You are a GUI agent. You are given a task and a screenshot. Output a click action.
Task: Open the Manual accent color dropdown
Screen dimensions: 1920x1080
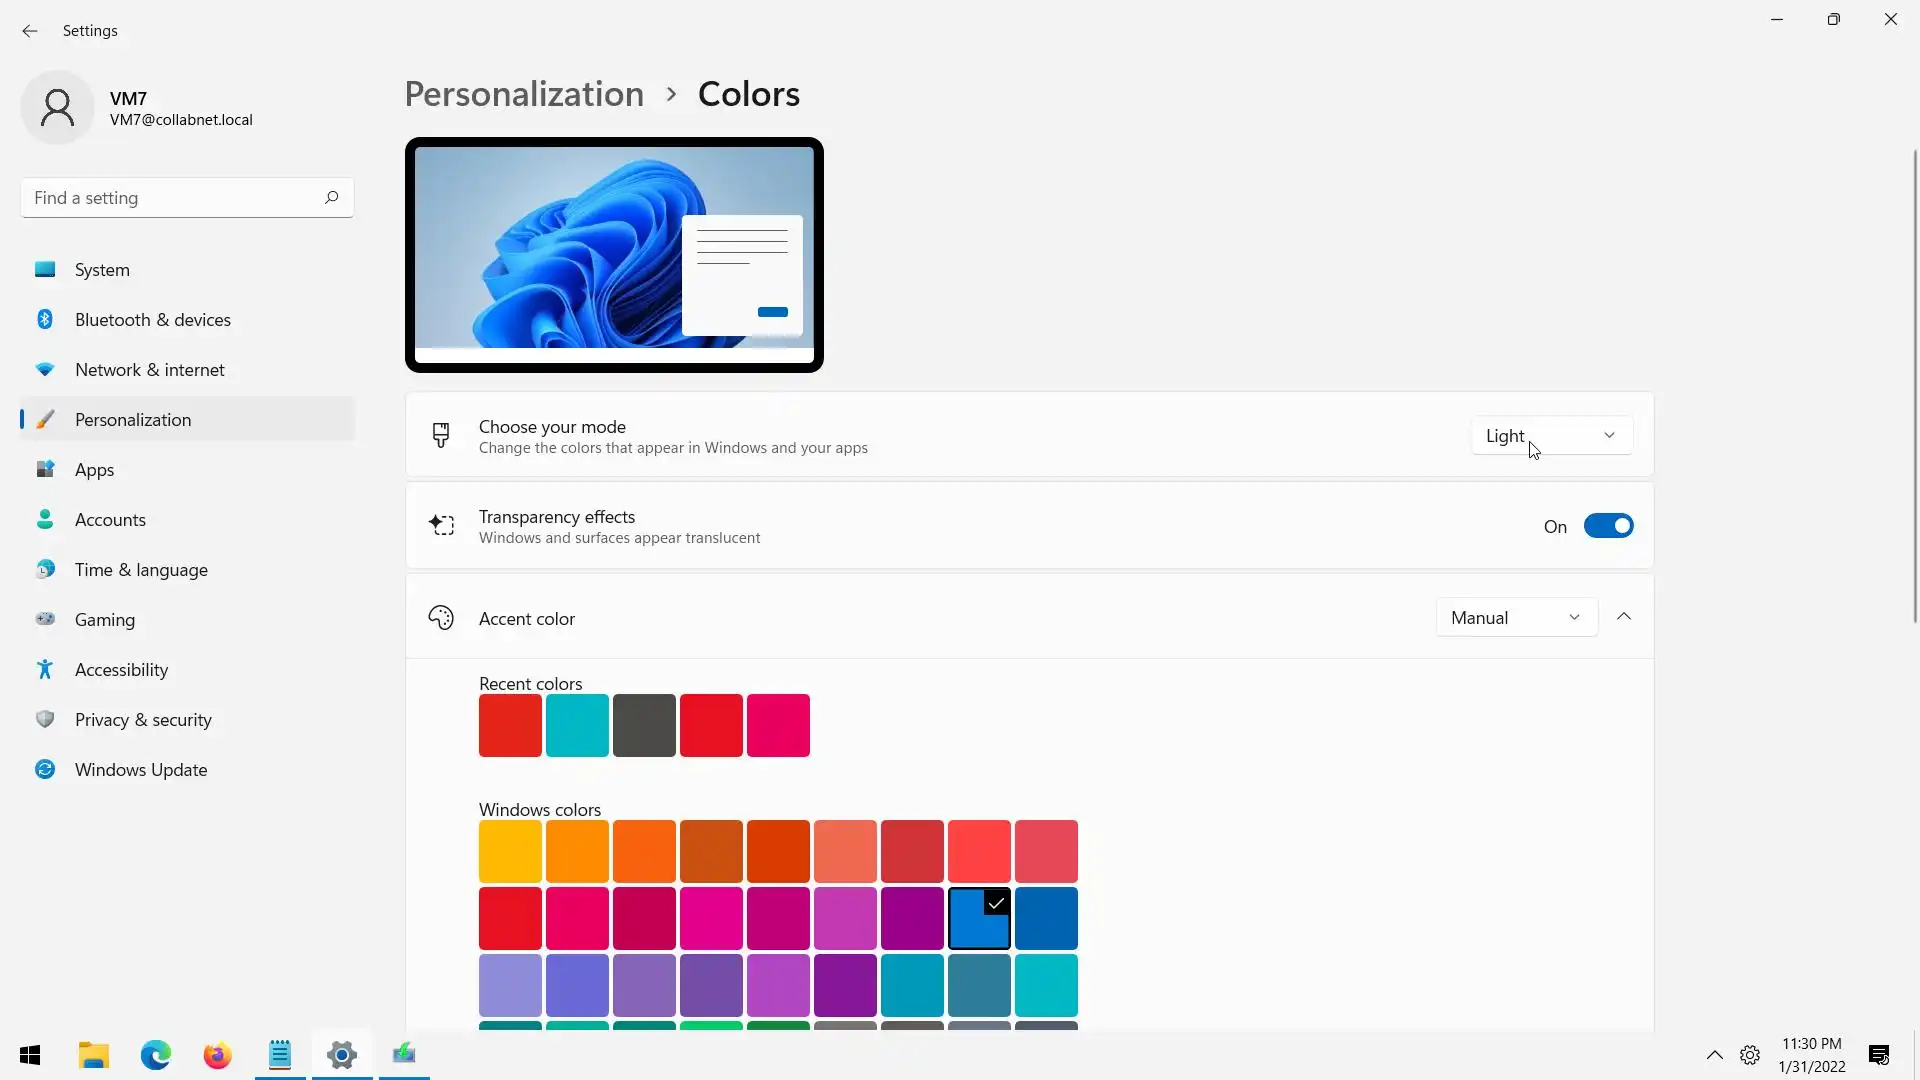pyautogui.click(x=1515, y=618)
